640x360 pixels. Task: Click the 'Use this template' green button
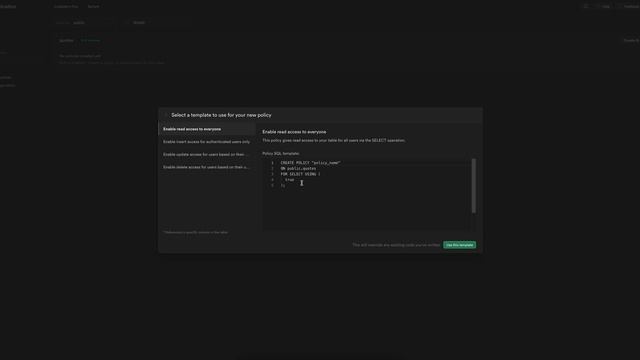459,245
